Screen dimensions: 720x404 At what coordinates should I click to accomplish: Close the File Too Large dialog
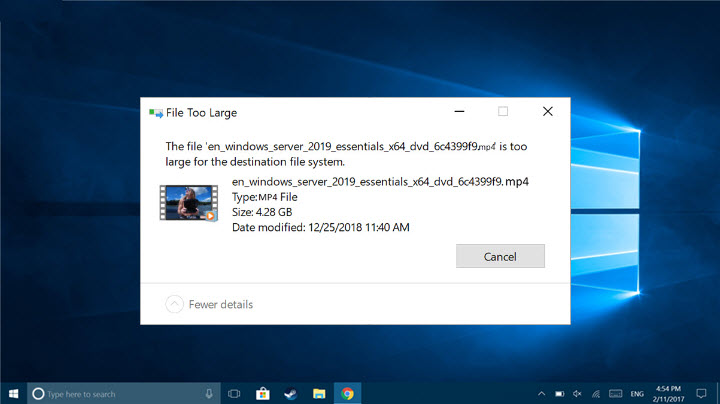click(547, 112)
